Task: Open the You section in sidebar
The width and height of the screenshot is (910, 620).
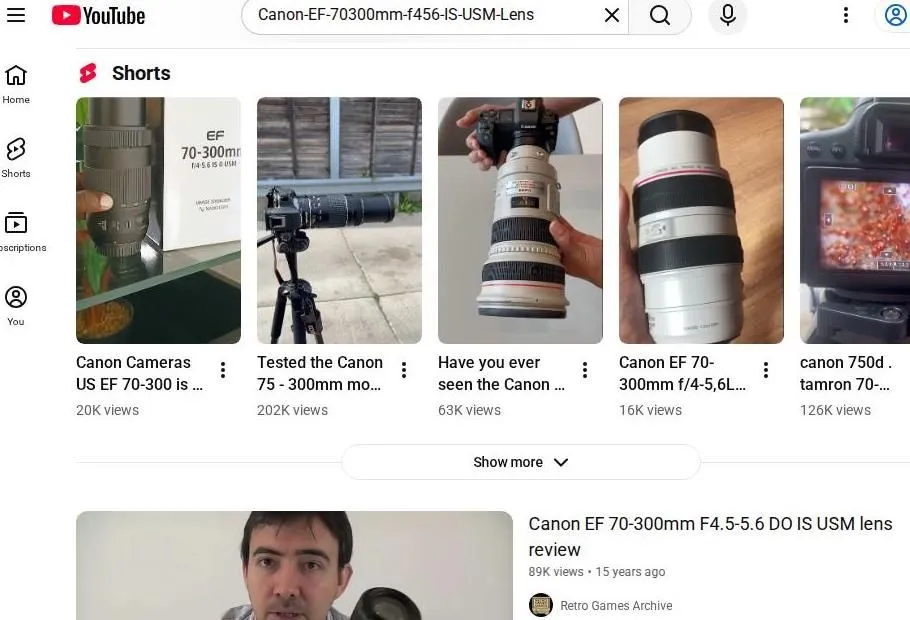Action: 16,306
